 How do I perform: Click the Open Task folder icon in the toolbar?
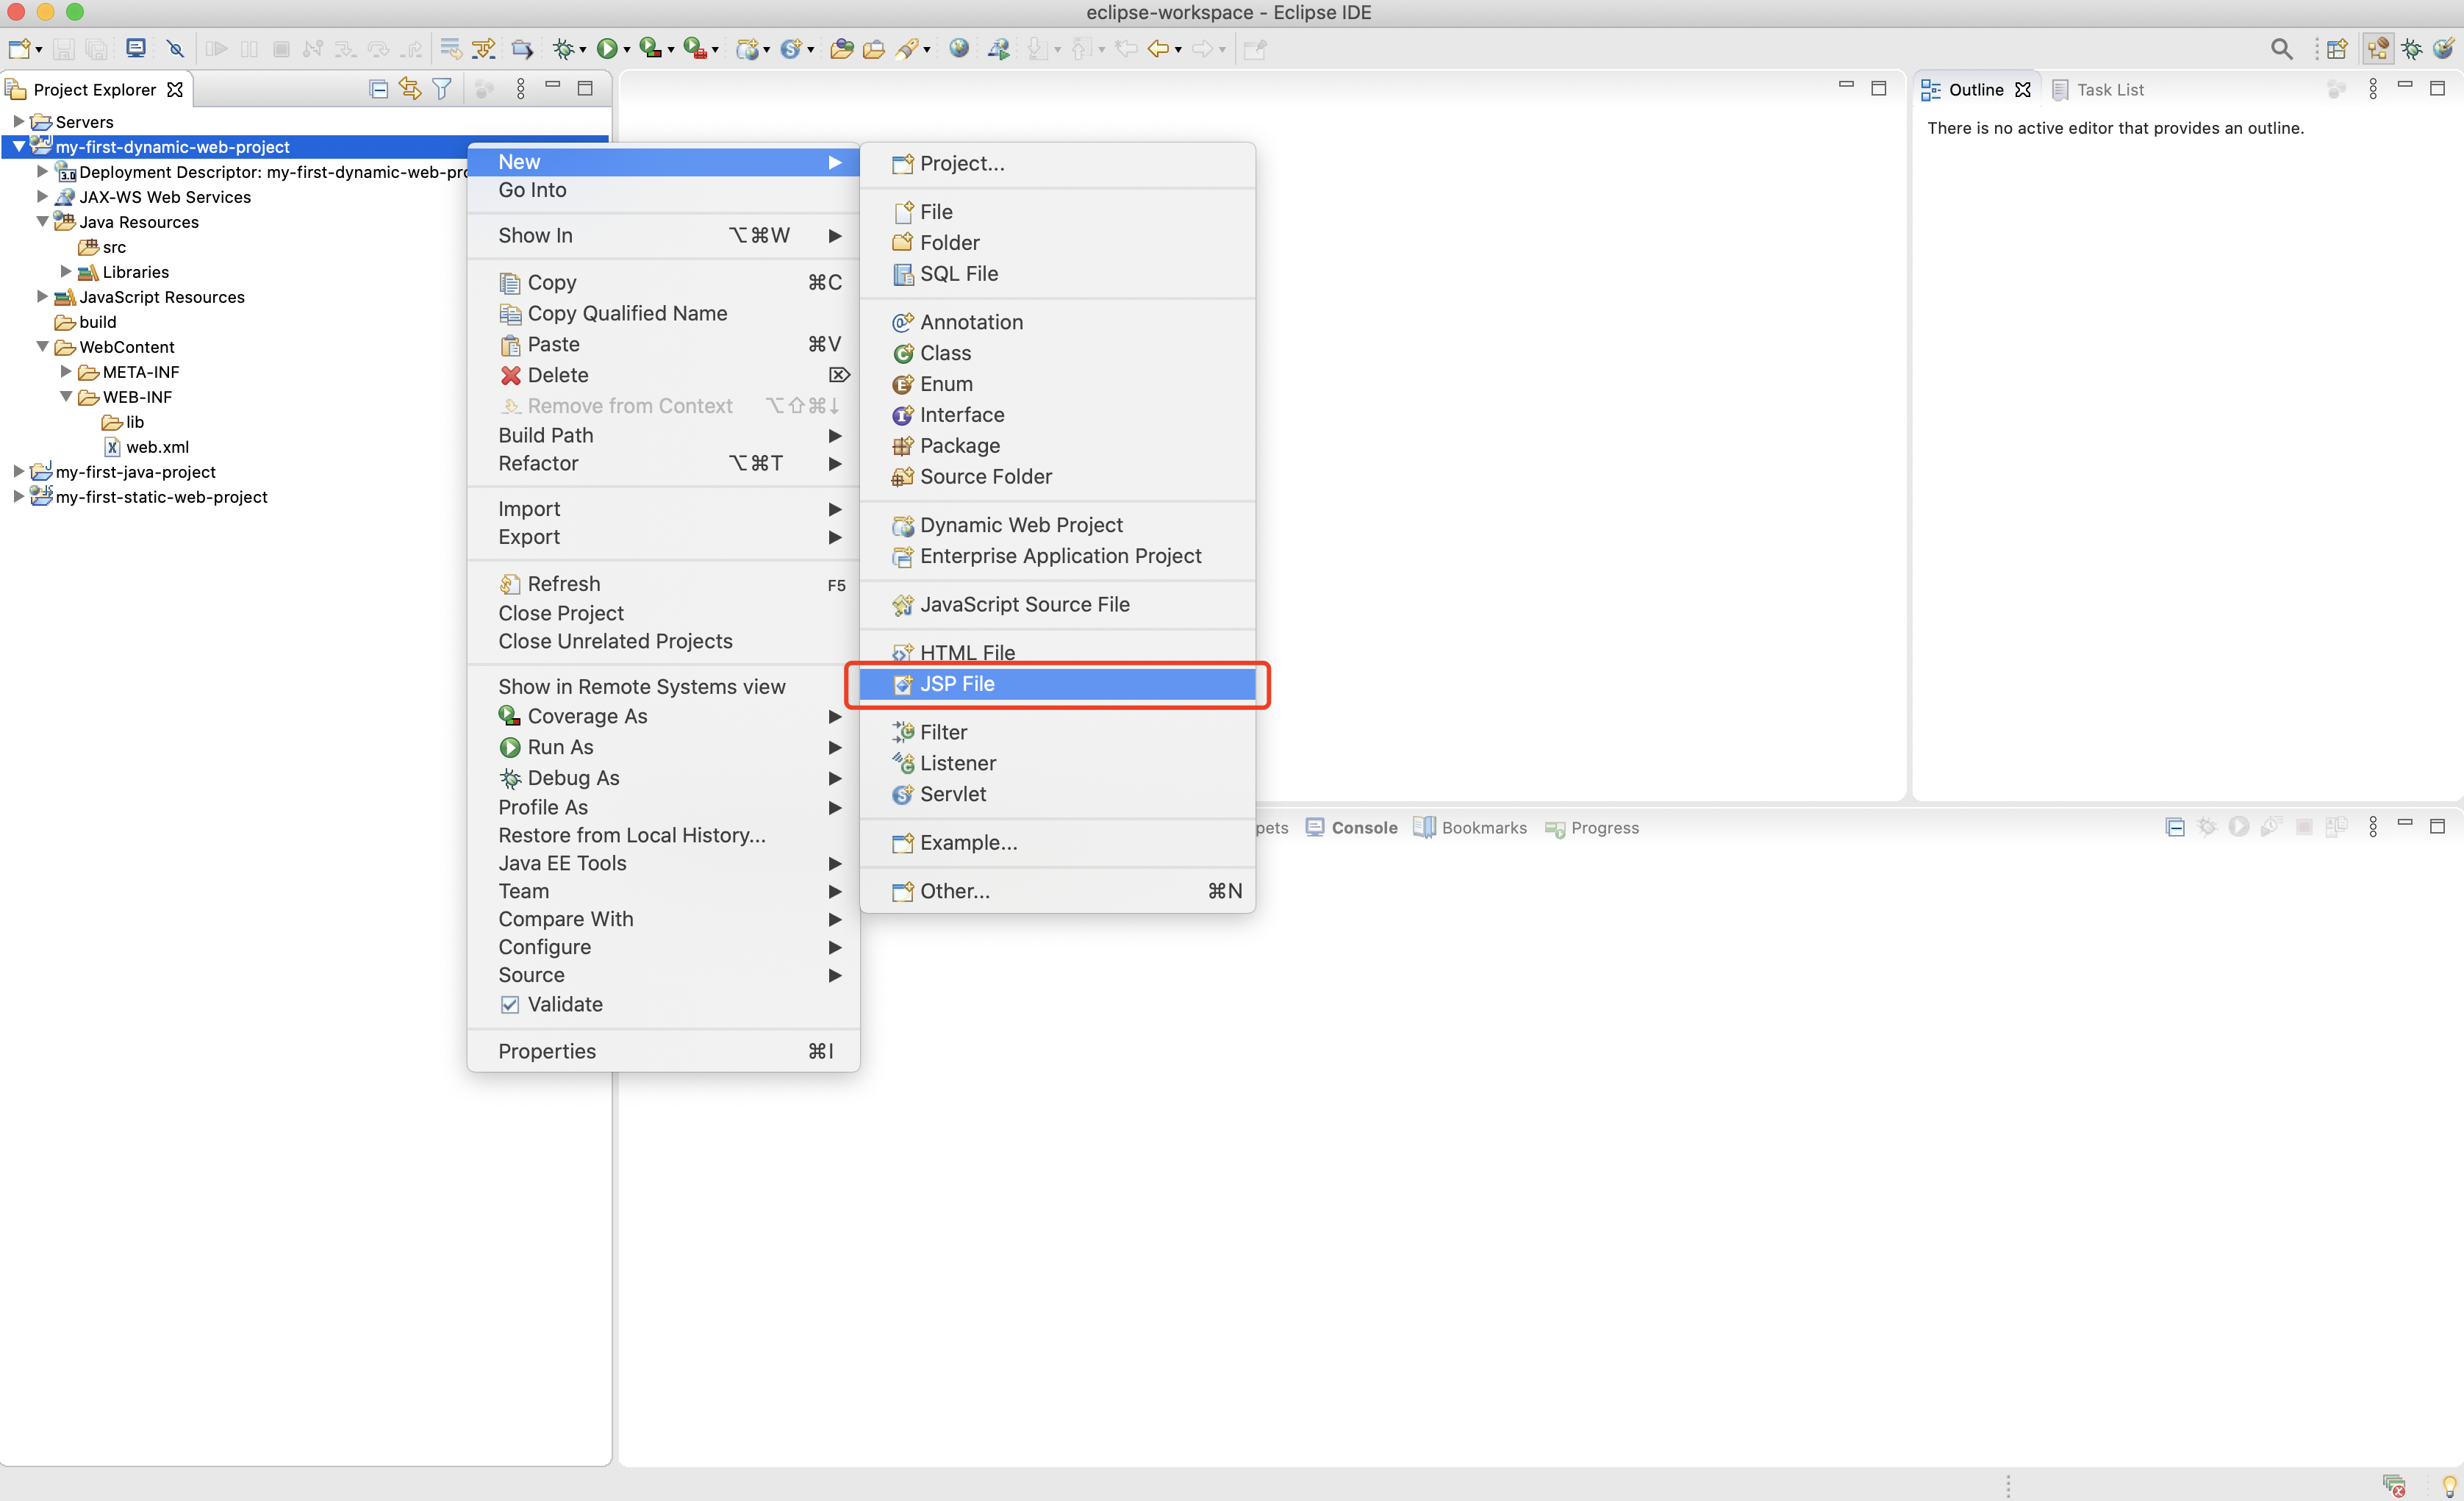click(874, 48)
